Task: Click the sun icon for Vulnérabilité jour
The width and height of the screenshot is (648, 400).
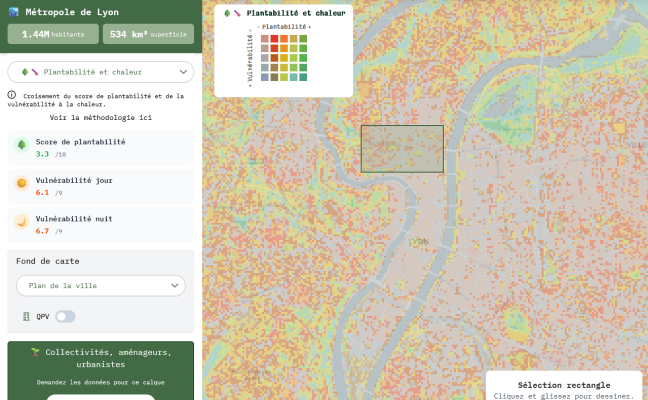Action: click(21, 184)
